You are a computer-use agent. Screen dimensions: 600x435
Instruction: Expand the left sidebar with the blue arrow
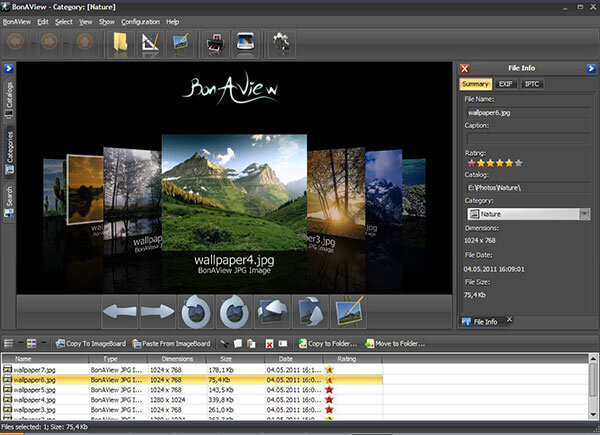point(7,69)
